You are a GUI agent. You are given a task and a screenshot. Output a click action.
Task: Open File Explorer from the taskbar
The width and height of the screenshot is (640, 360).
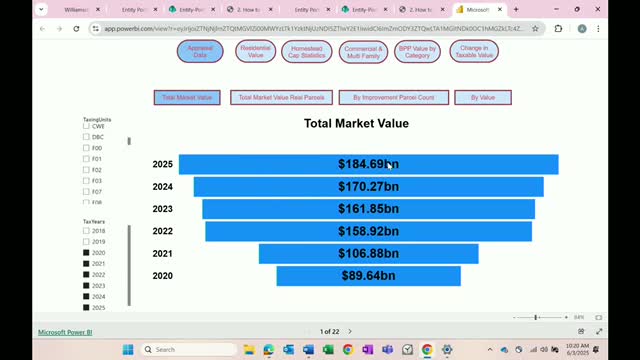(249, 349)
